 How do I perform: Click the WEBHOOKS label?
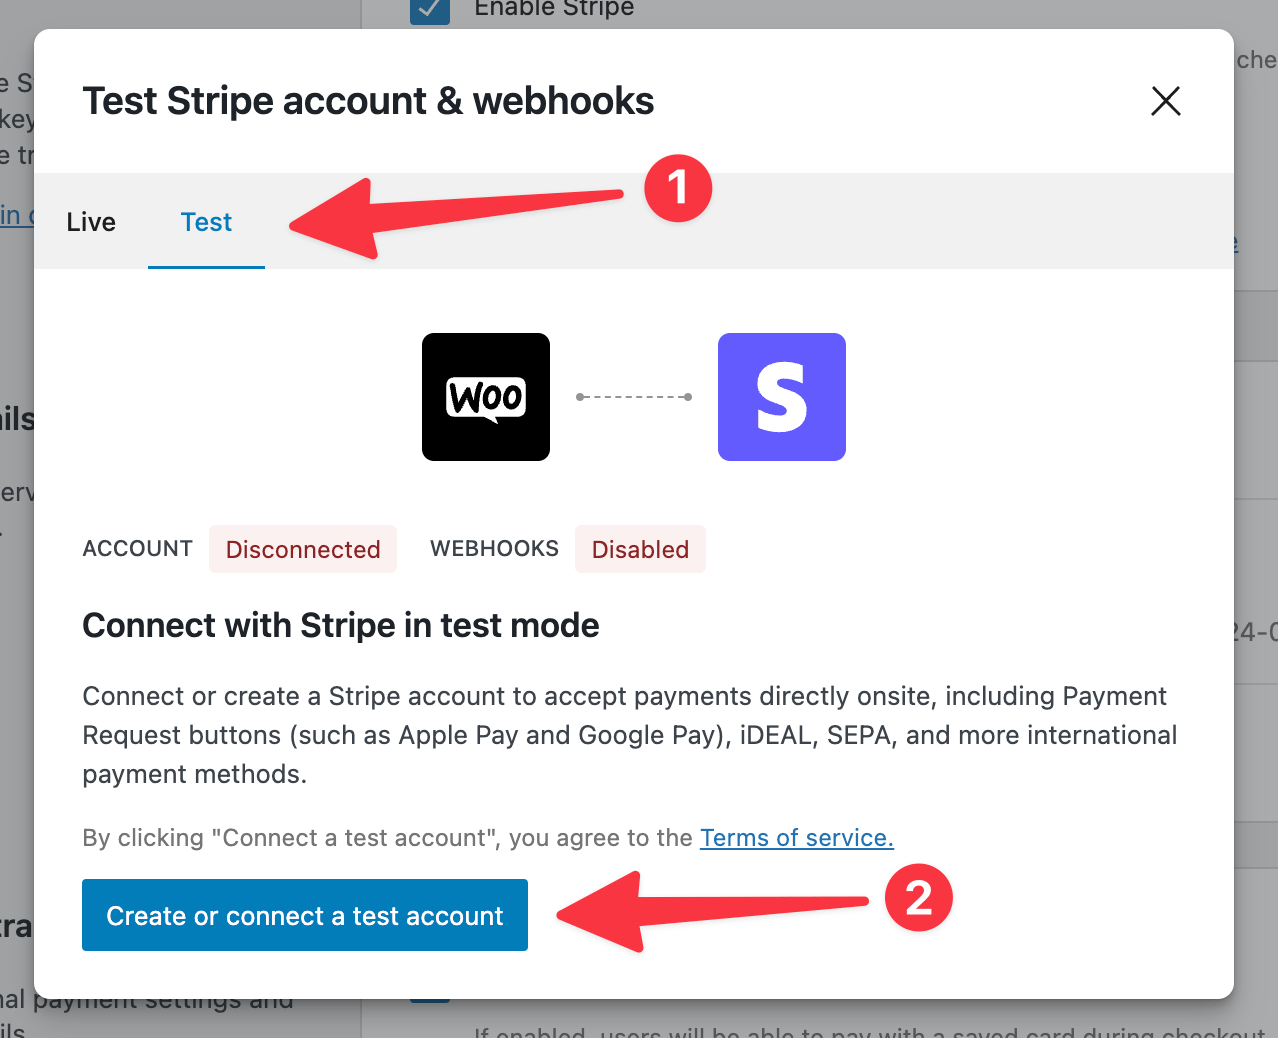(494, 549)
